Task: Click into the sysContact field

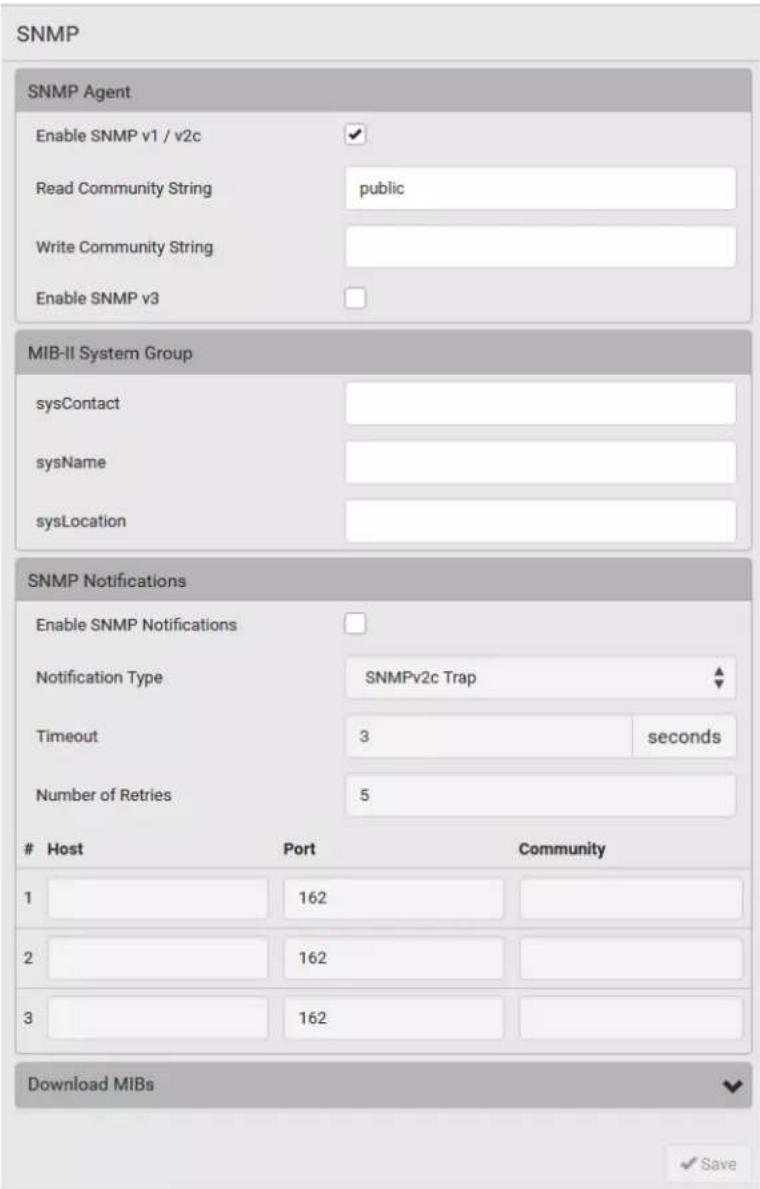Action: click(541, 403)
